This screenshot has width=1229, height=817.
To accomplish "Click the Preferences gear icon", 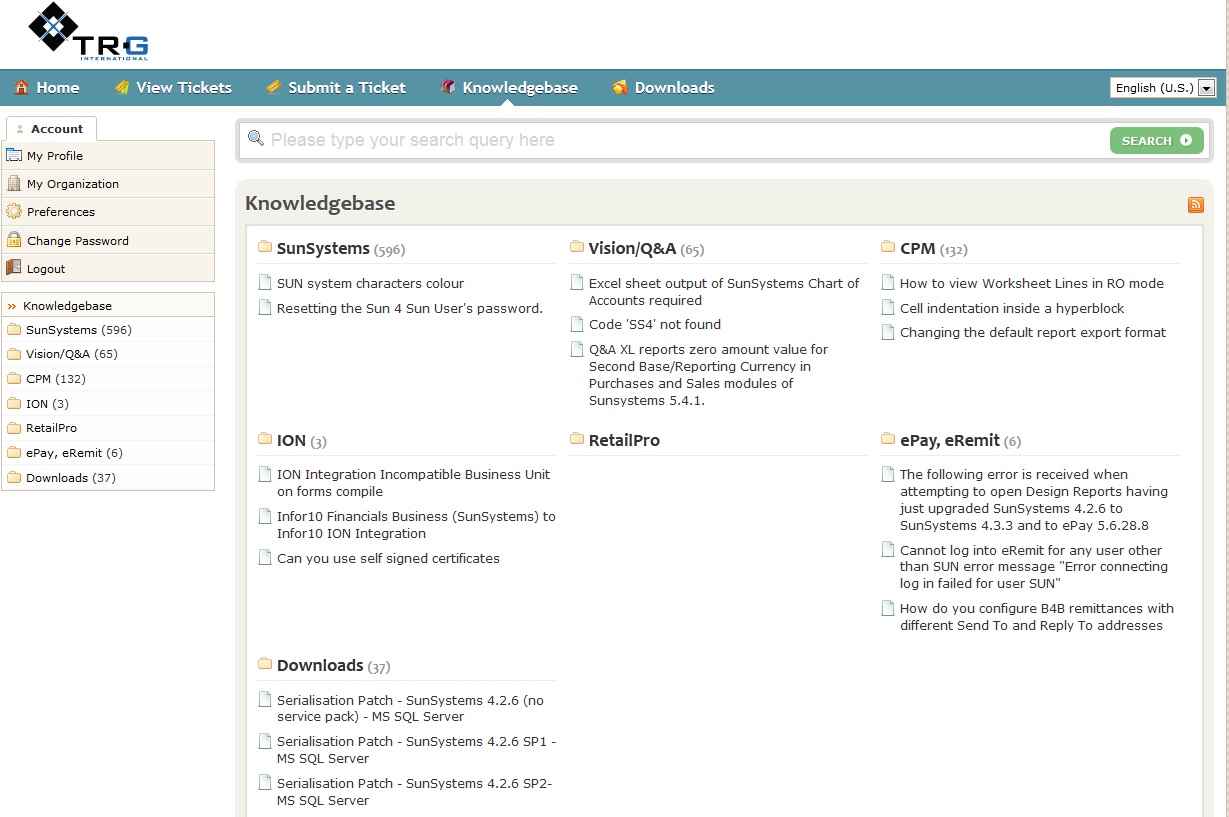I will pyautogui.click(x=14, y=211).
